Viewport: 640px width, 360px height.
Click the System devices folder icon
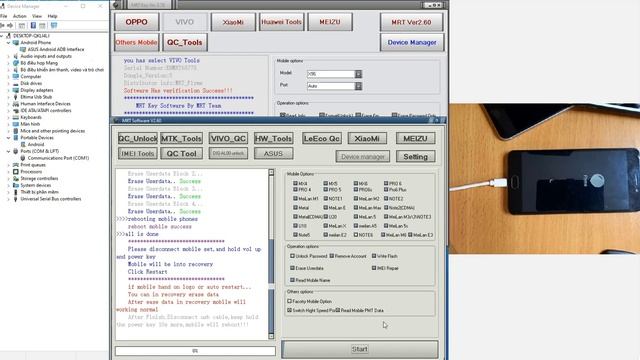tap(16, 185)
